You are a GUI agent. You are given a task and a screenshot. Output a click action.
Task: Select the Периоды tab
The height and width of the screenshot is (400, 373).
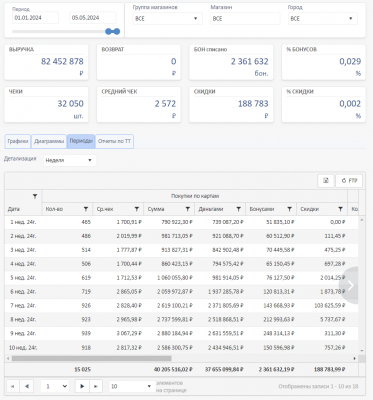click(x=81, y=141)
